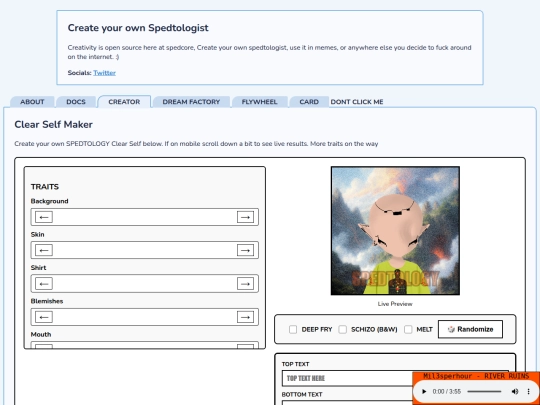Screen dimensions: 540x405
Task: Go to next Blemishes option
Action: 245,317
